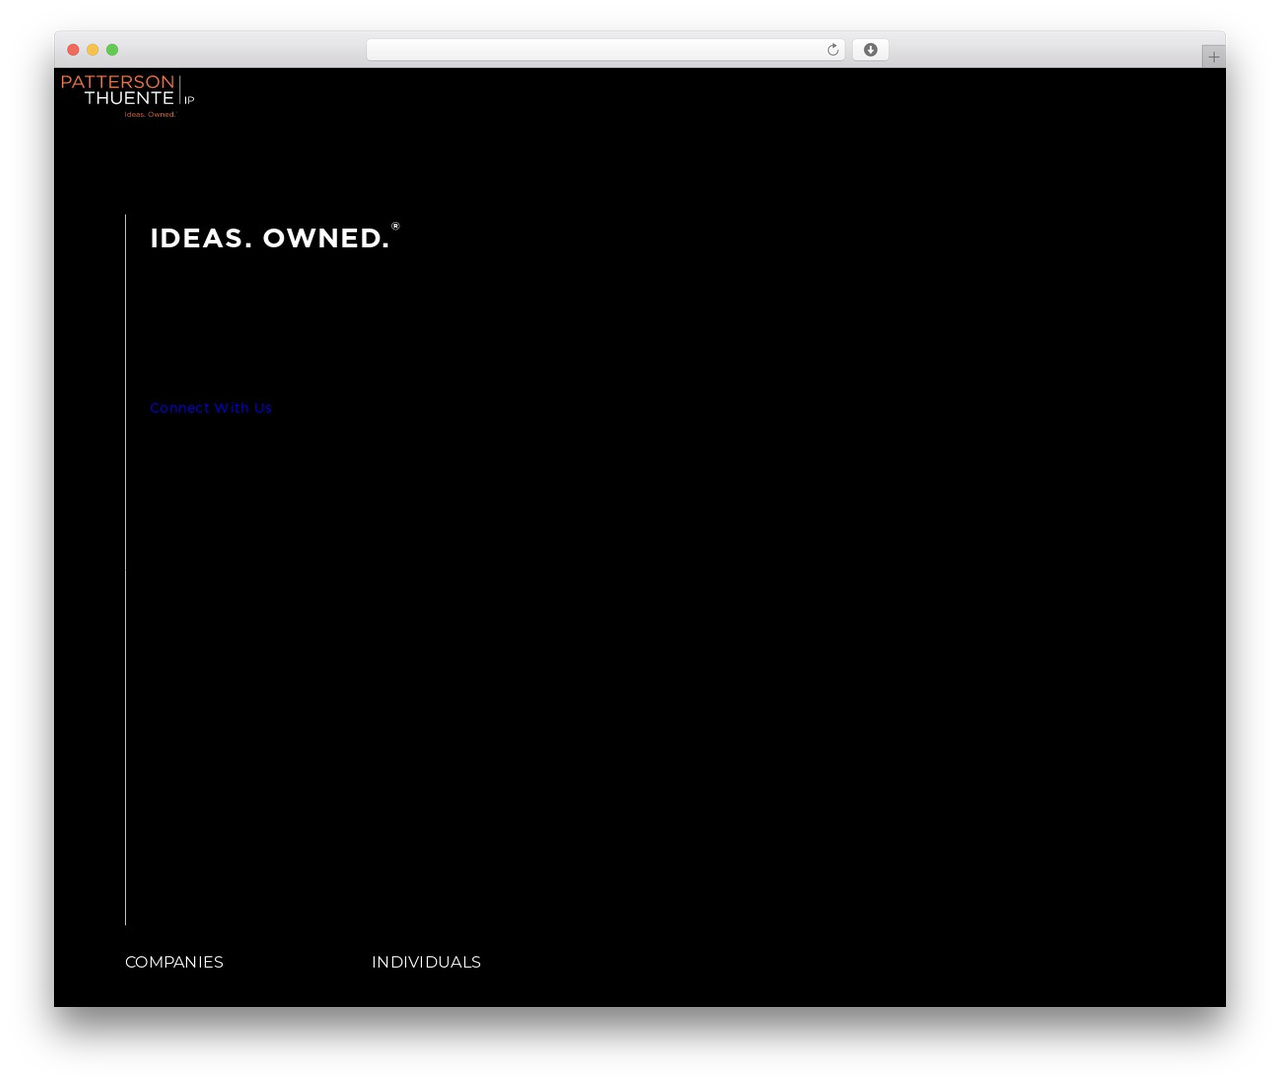Maximize the window with the green button

(x=112, y=50)
